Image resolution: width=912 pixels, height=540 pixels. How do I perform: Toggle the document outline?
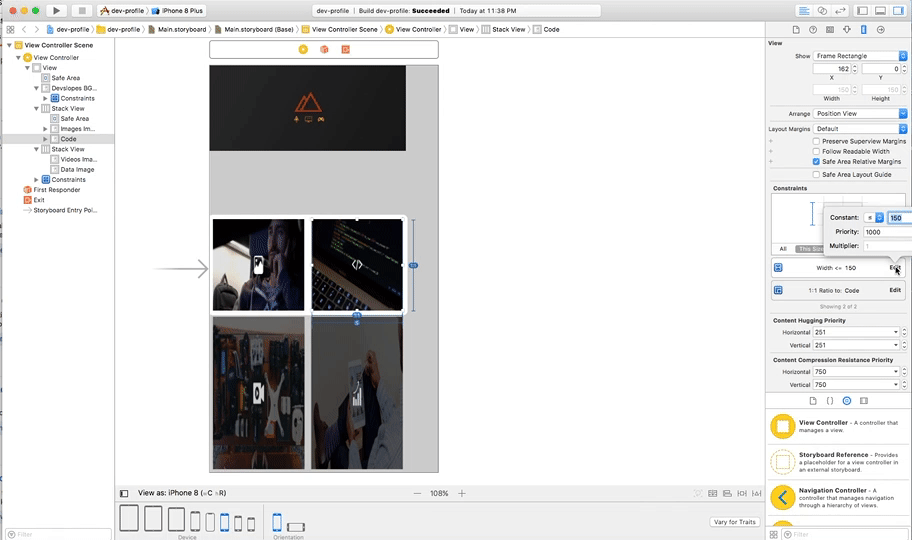(x=124, y=493)
